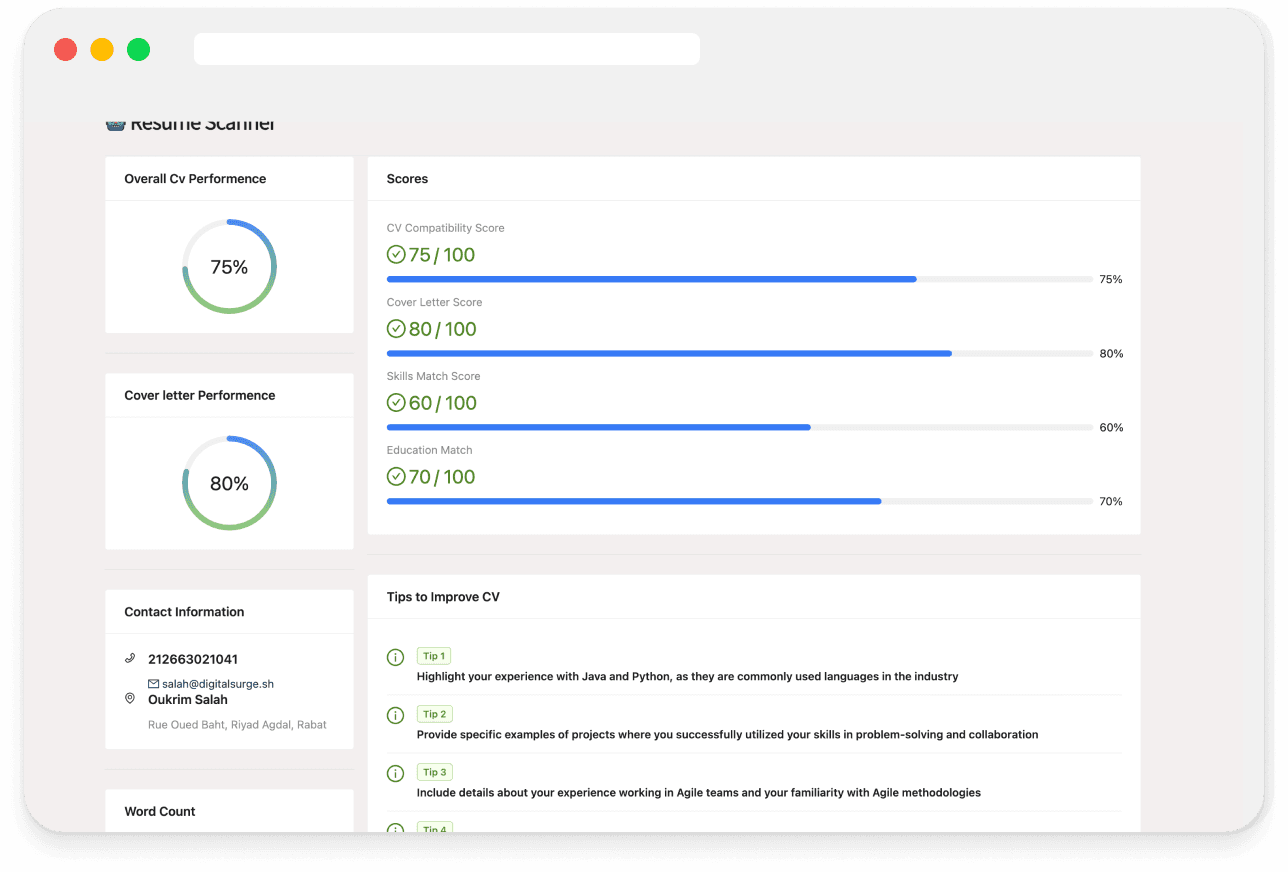Click the Word Count card heading
This screenshot has height=872, width=1288.
click(160, 811)
